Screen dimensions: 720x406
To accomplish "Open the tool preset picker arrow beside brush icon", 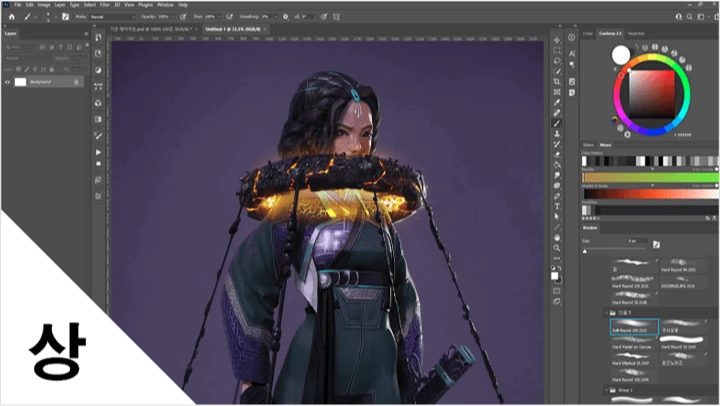I will pos(35,17).
